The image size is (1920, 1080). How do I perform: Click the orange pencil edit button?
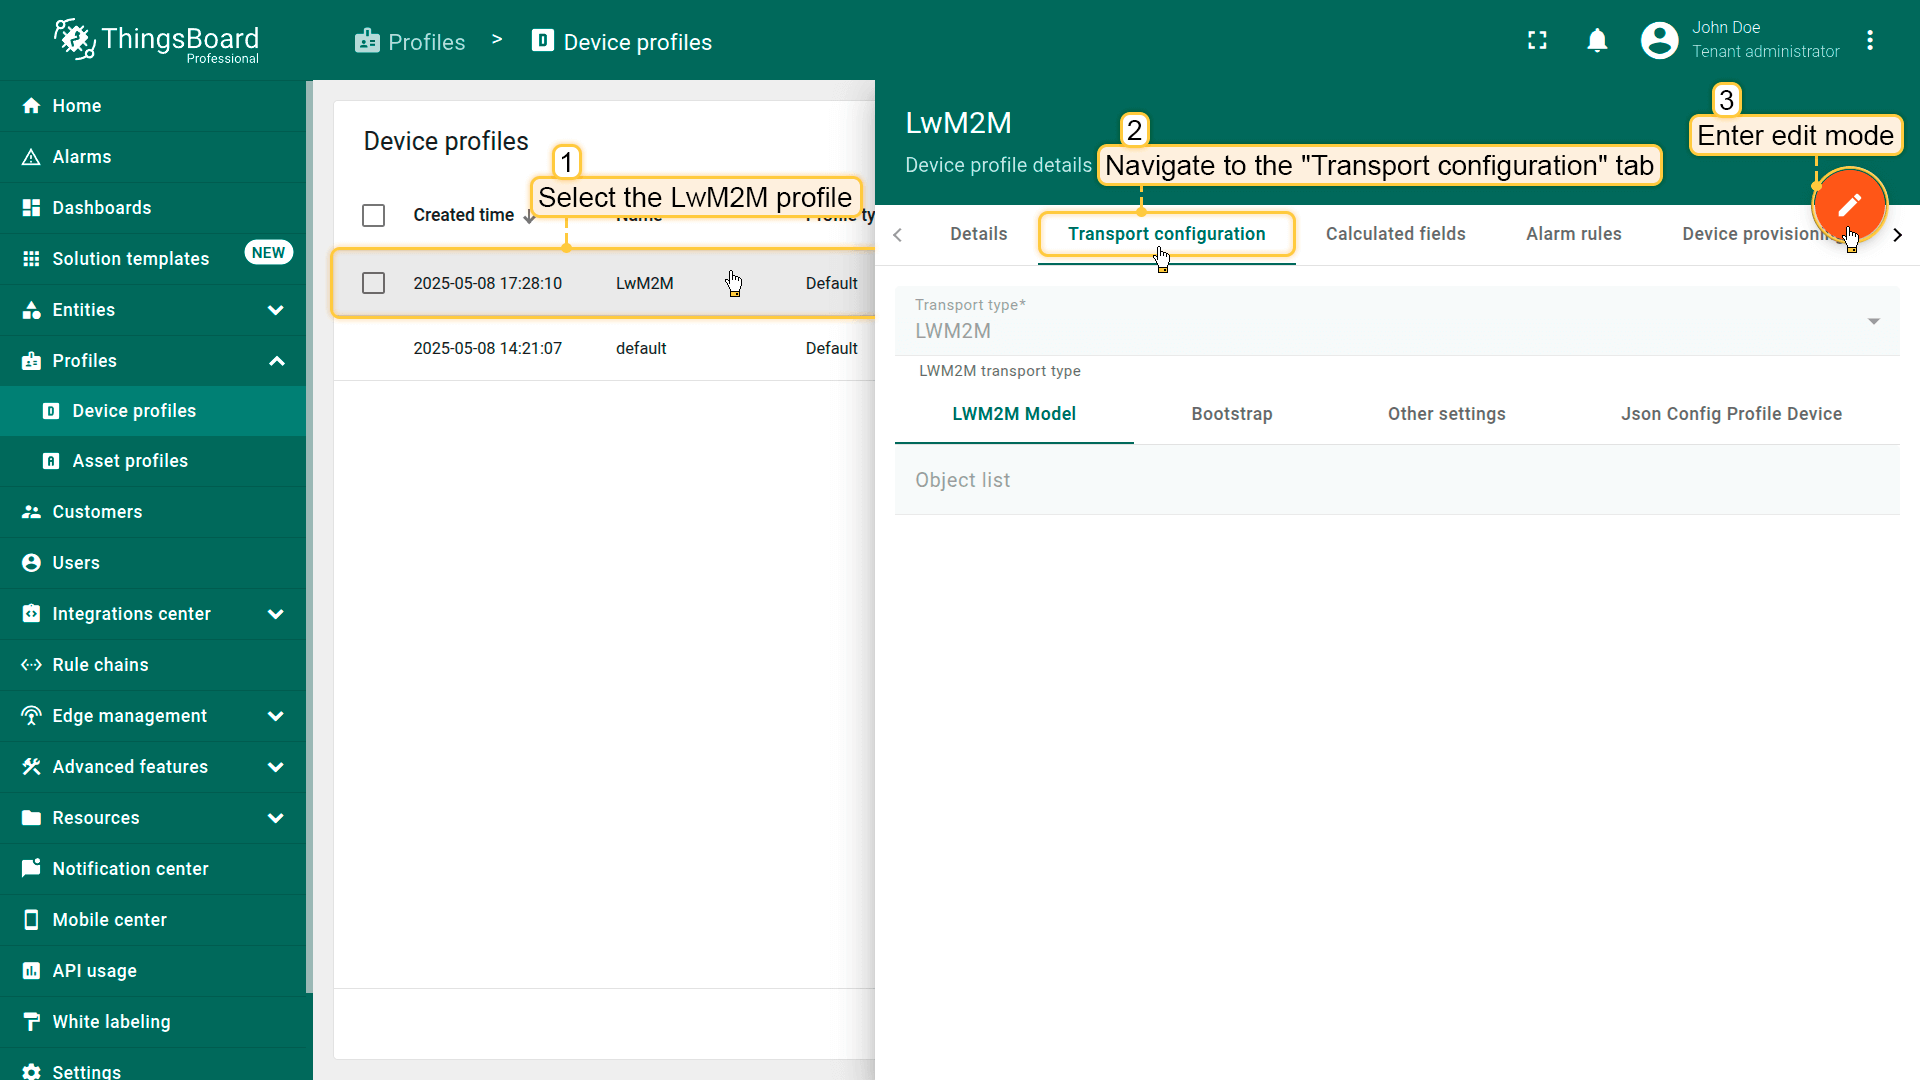pos(1849,204)
